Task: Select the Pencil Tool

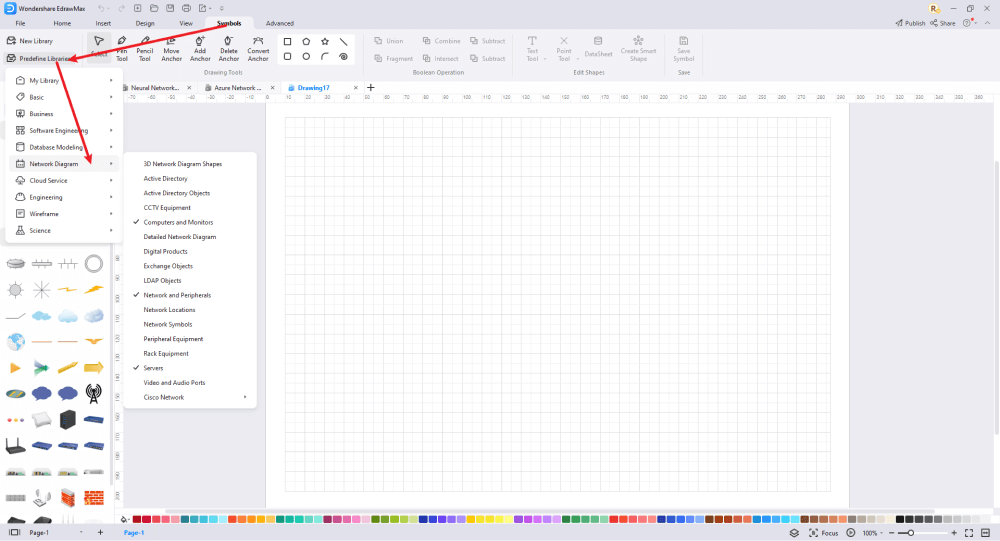Action: tap(145, 49)
